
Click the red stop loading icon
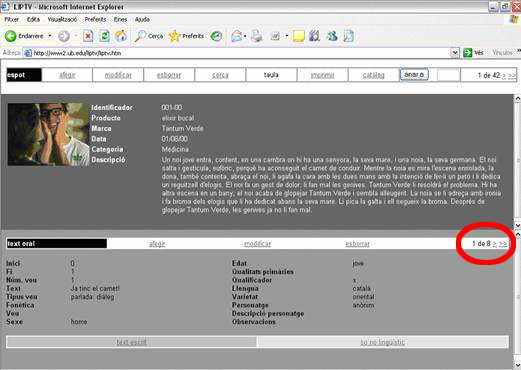88,36
